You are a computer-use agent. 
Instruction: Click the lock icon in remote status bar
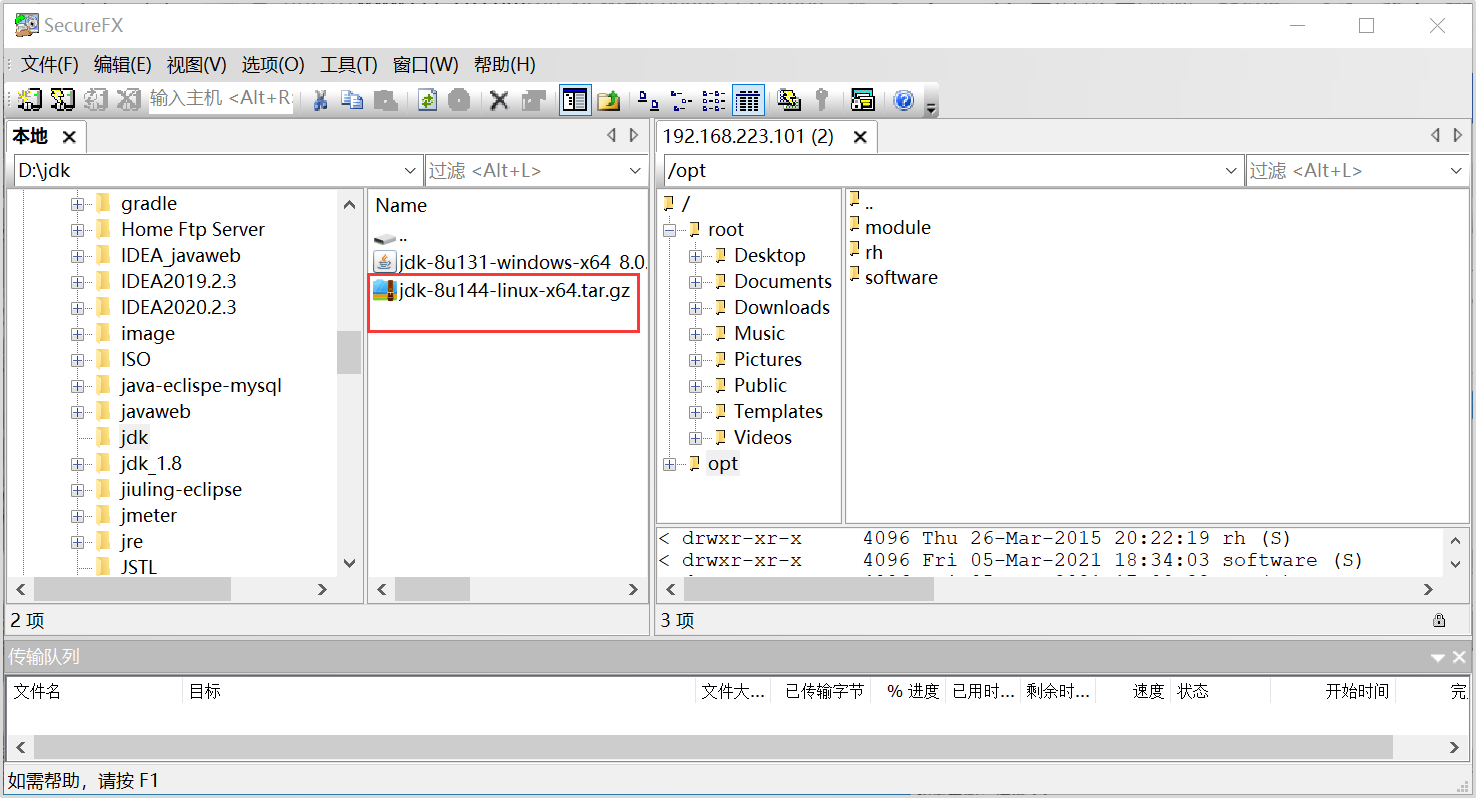pyautogui.click(x=1439, y=620)
